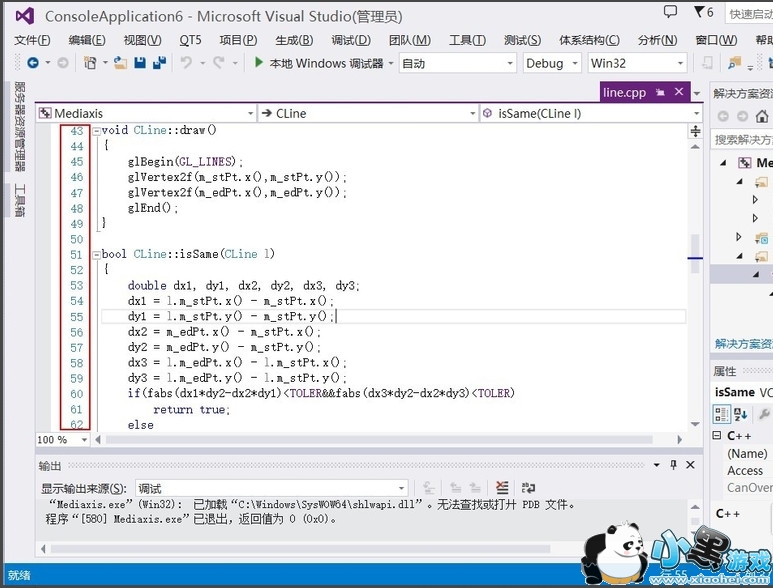This screenshot has width=773, height=588.
Task: Click the Undo arrow in toolbar
Action: click(186, 63)
